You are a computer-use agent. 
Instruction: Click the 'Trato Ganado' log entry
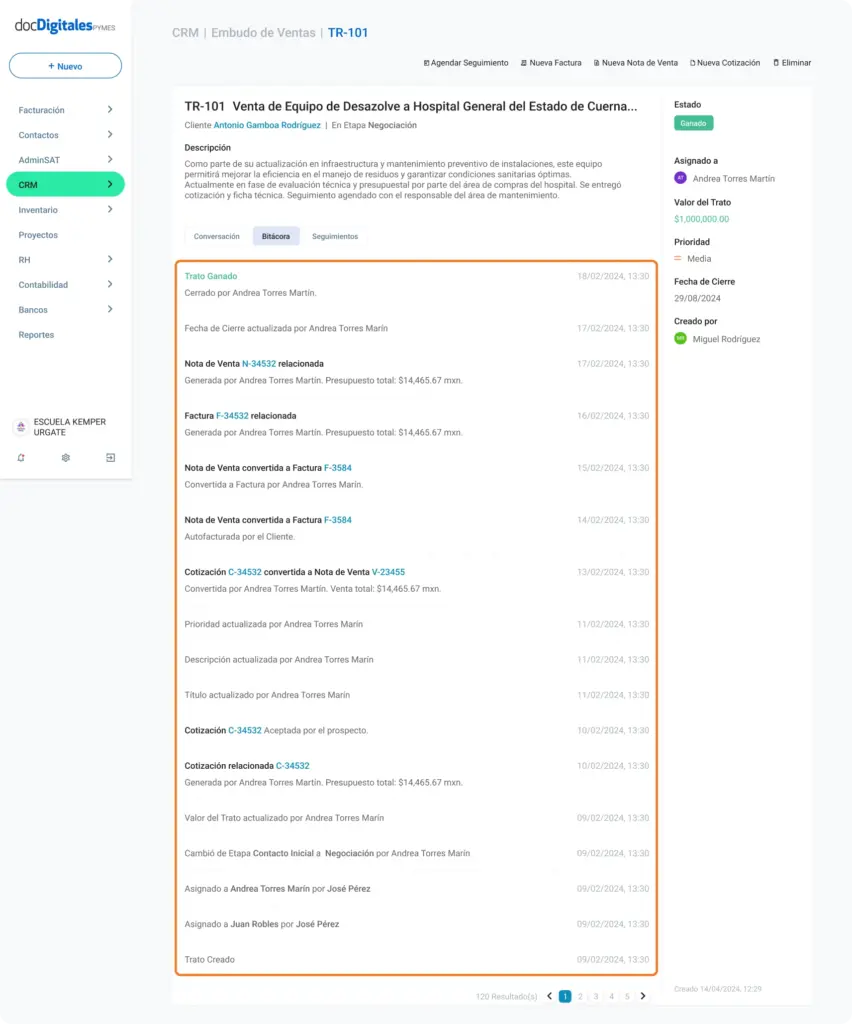[417, 285]
